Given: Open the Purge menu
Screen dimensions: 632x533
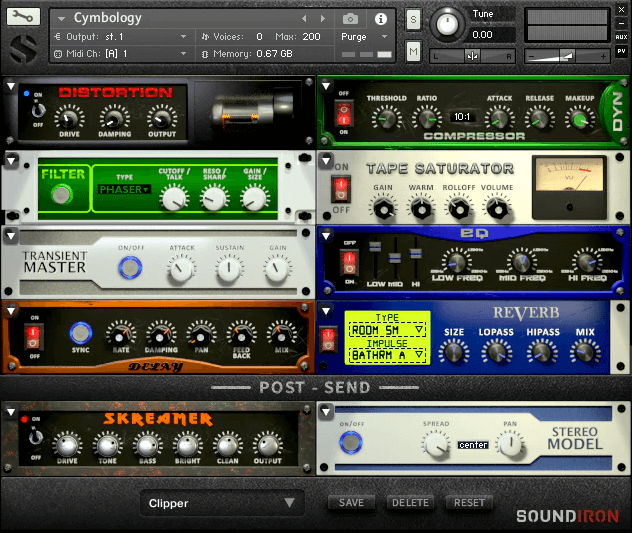Looking at the screenshot, I should 364,37.
